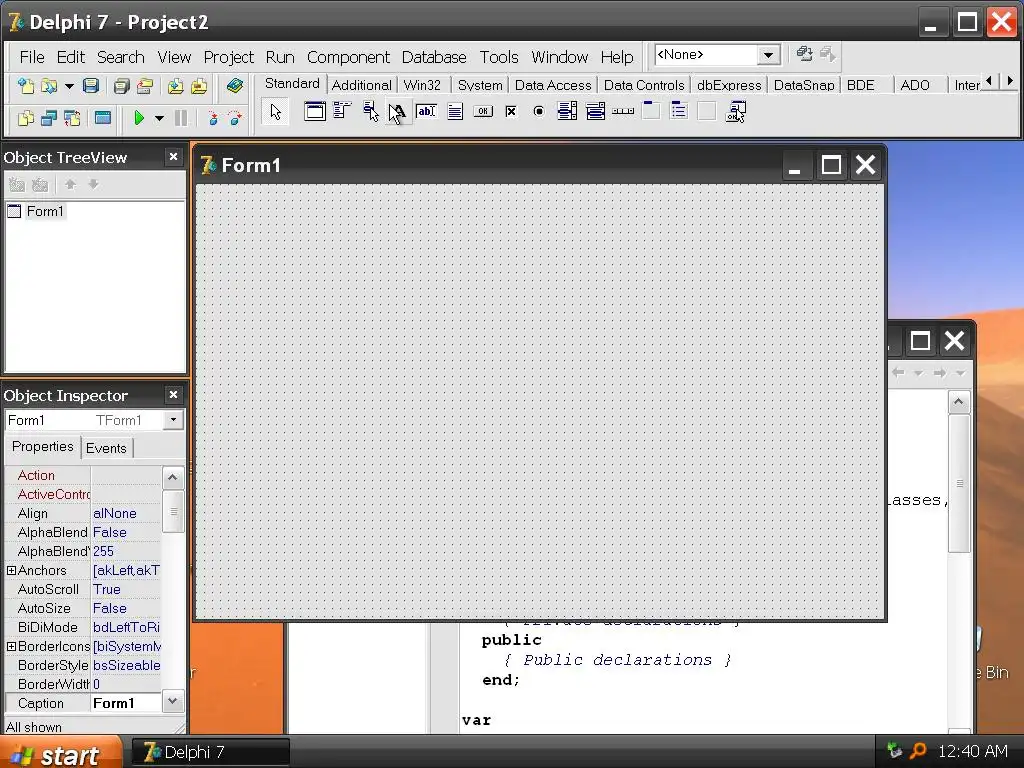1024x768 pixels.
Task: Click Remove file from project icon
Action: click(x=199, y=86)
